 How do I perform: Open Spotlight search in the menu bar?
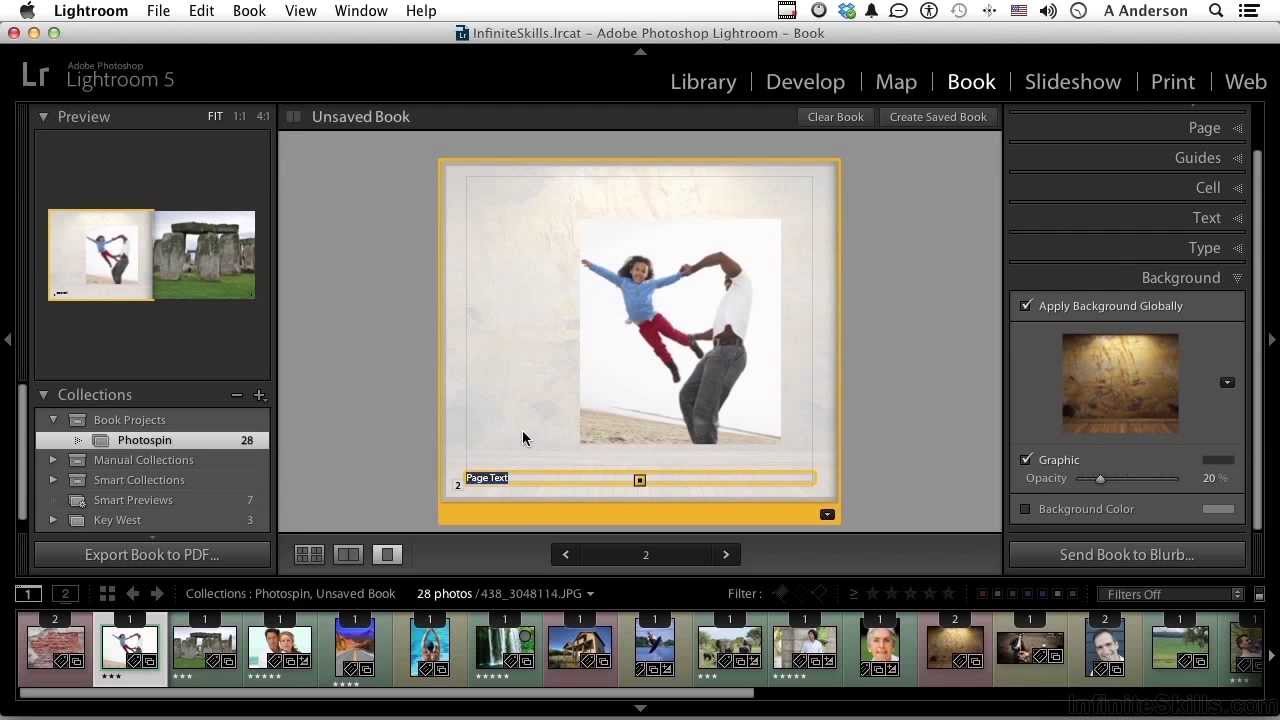(1216, 11)
